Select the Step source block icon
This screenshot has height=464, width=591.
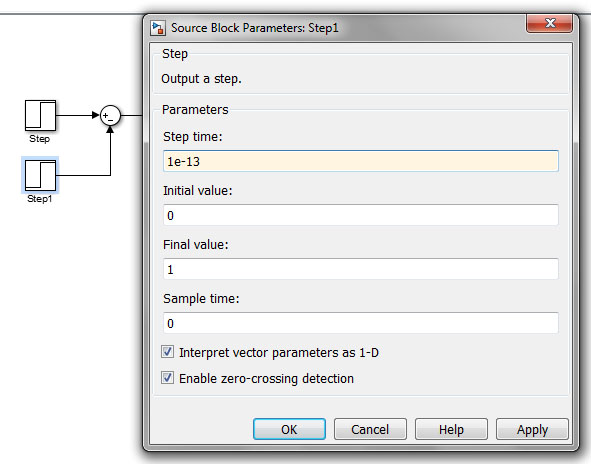pos(40,115)
